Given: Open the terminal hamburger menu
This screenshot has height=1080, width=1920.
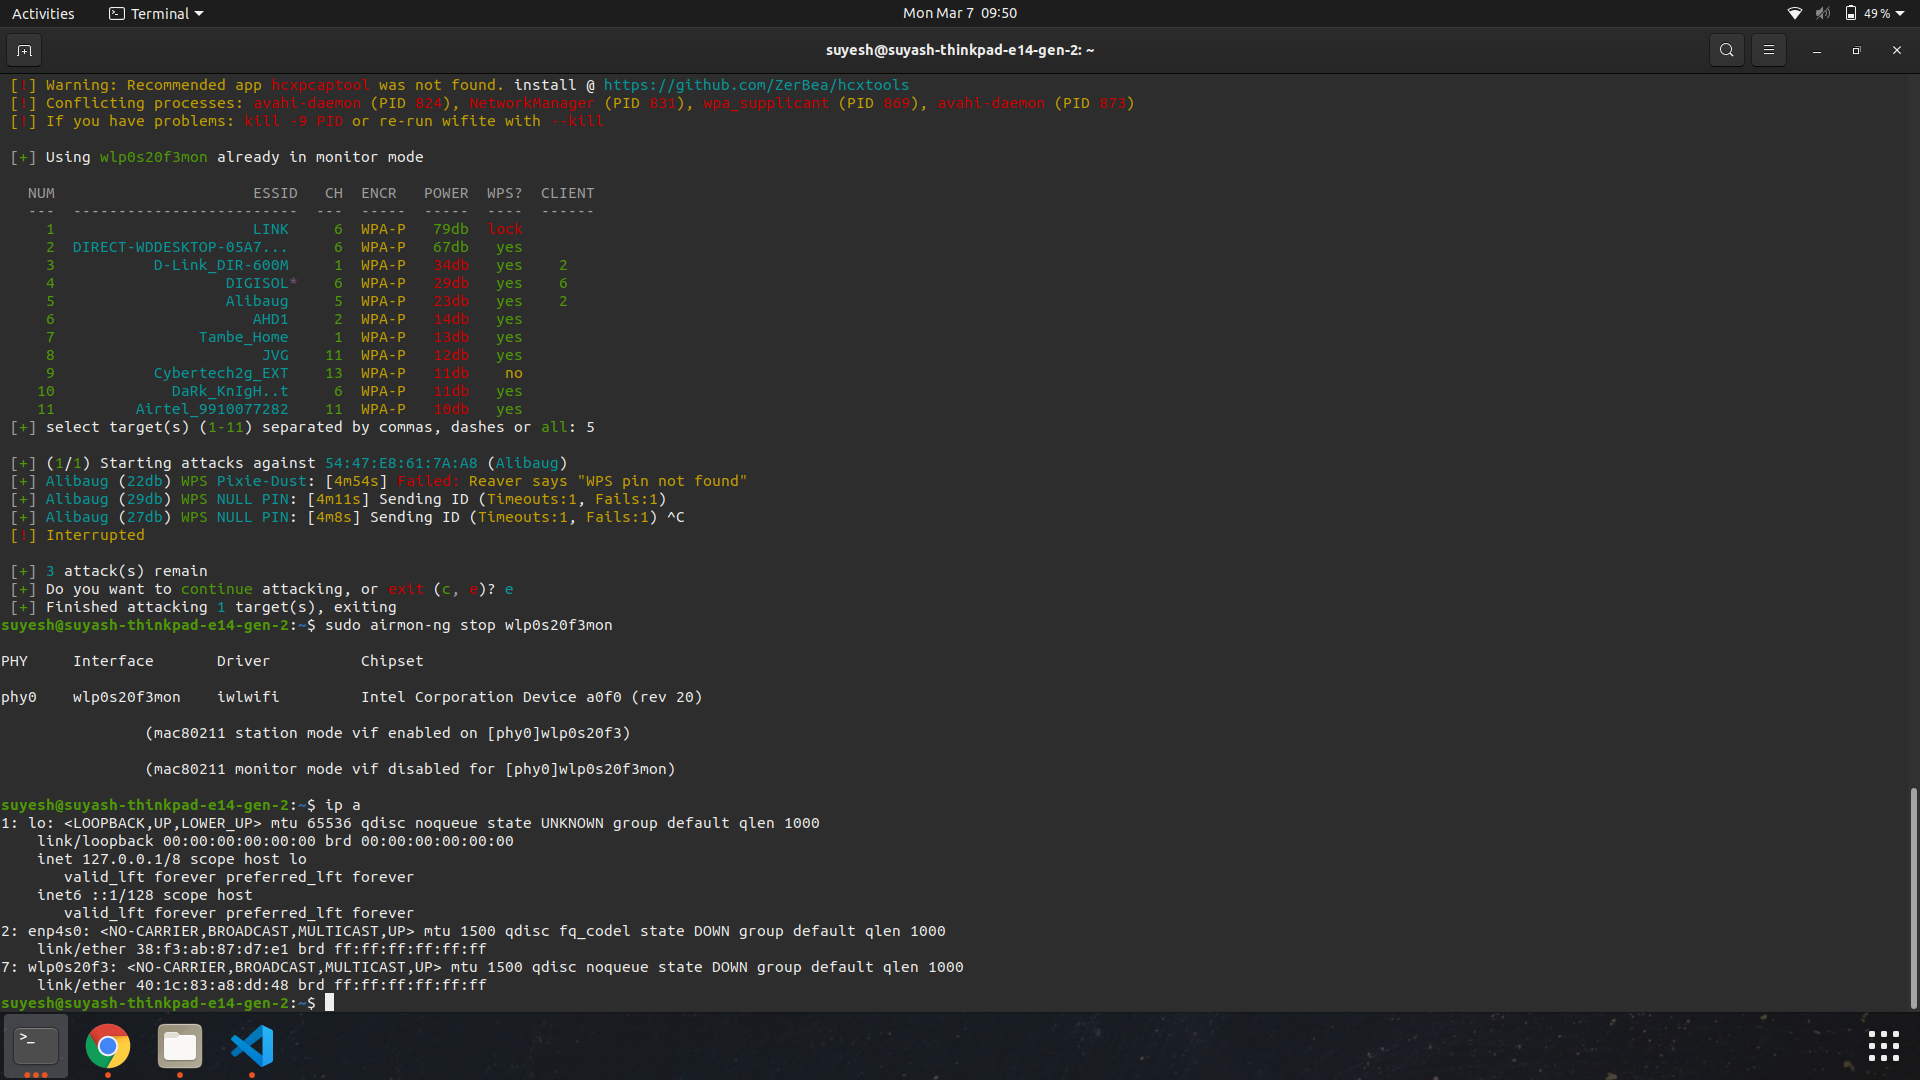Looking at the screenshot, I should tap(1768, 50).
